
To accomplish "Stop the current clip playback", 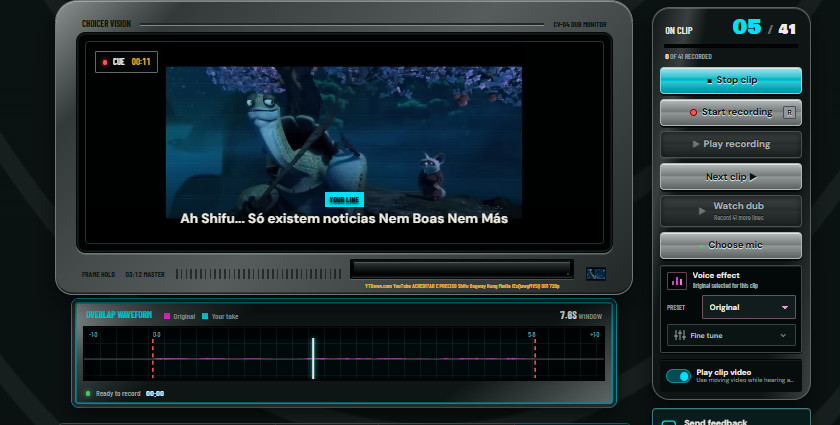I will click(731, 80).
